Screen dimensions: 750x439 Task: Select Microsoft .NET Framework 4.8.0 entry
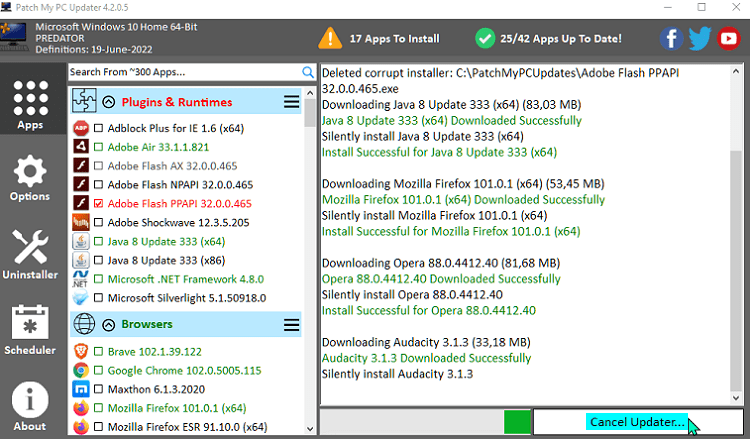(x=186, y=279)
